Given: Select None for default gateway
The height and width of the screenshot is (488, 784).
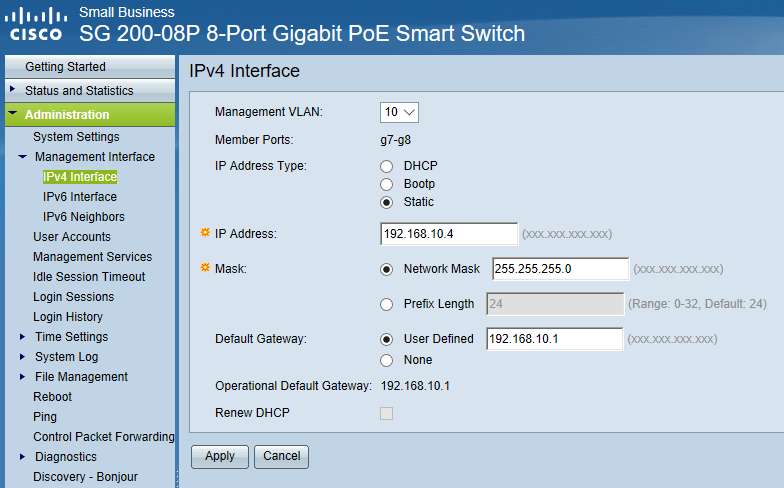Looking at the screenshot, I should [386, 360].
